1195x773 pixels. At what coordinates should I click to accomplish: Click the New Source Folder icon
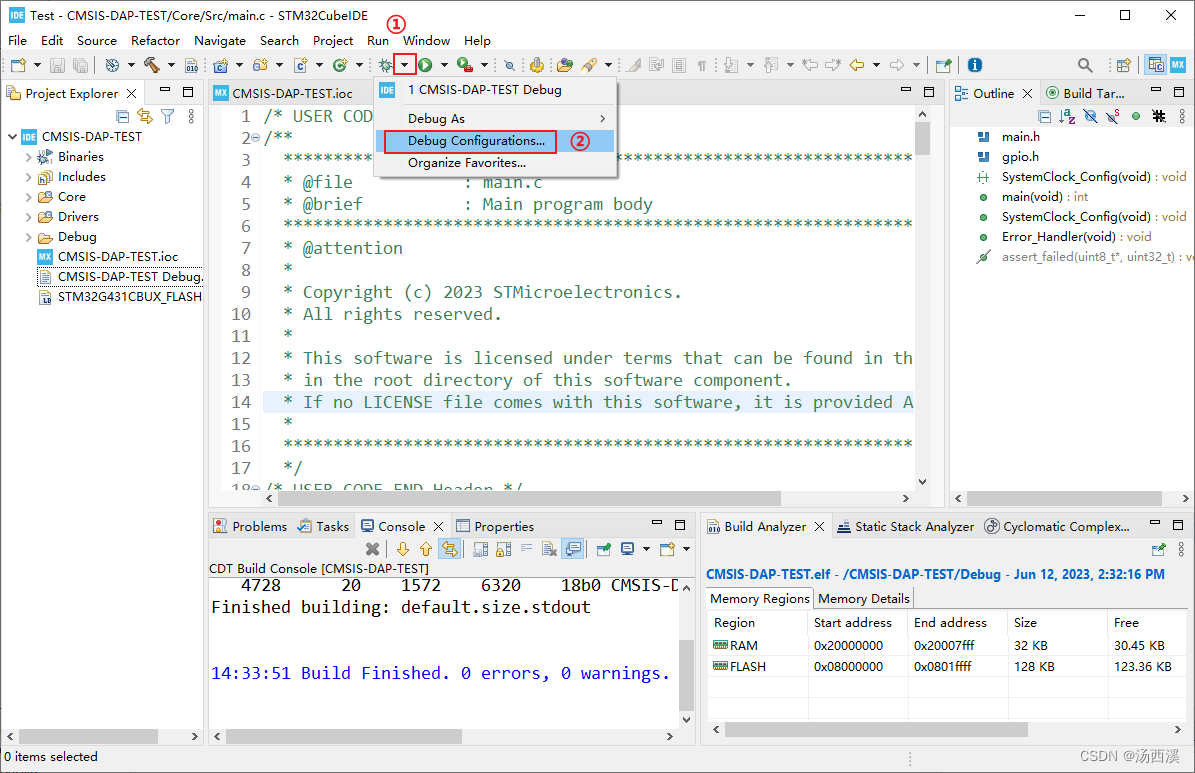(261, 66)
